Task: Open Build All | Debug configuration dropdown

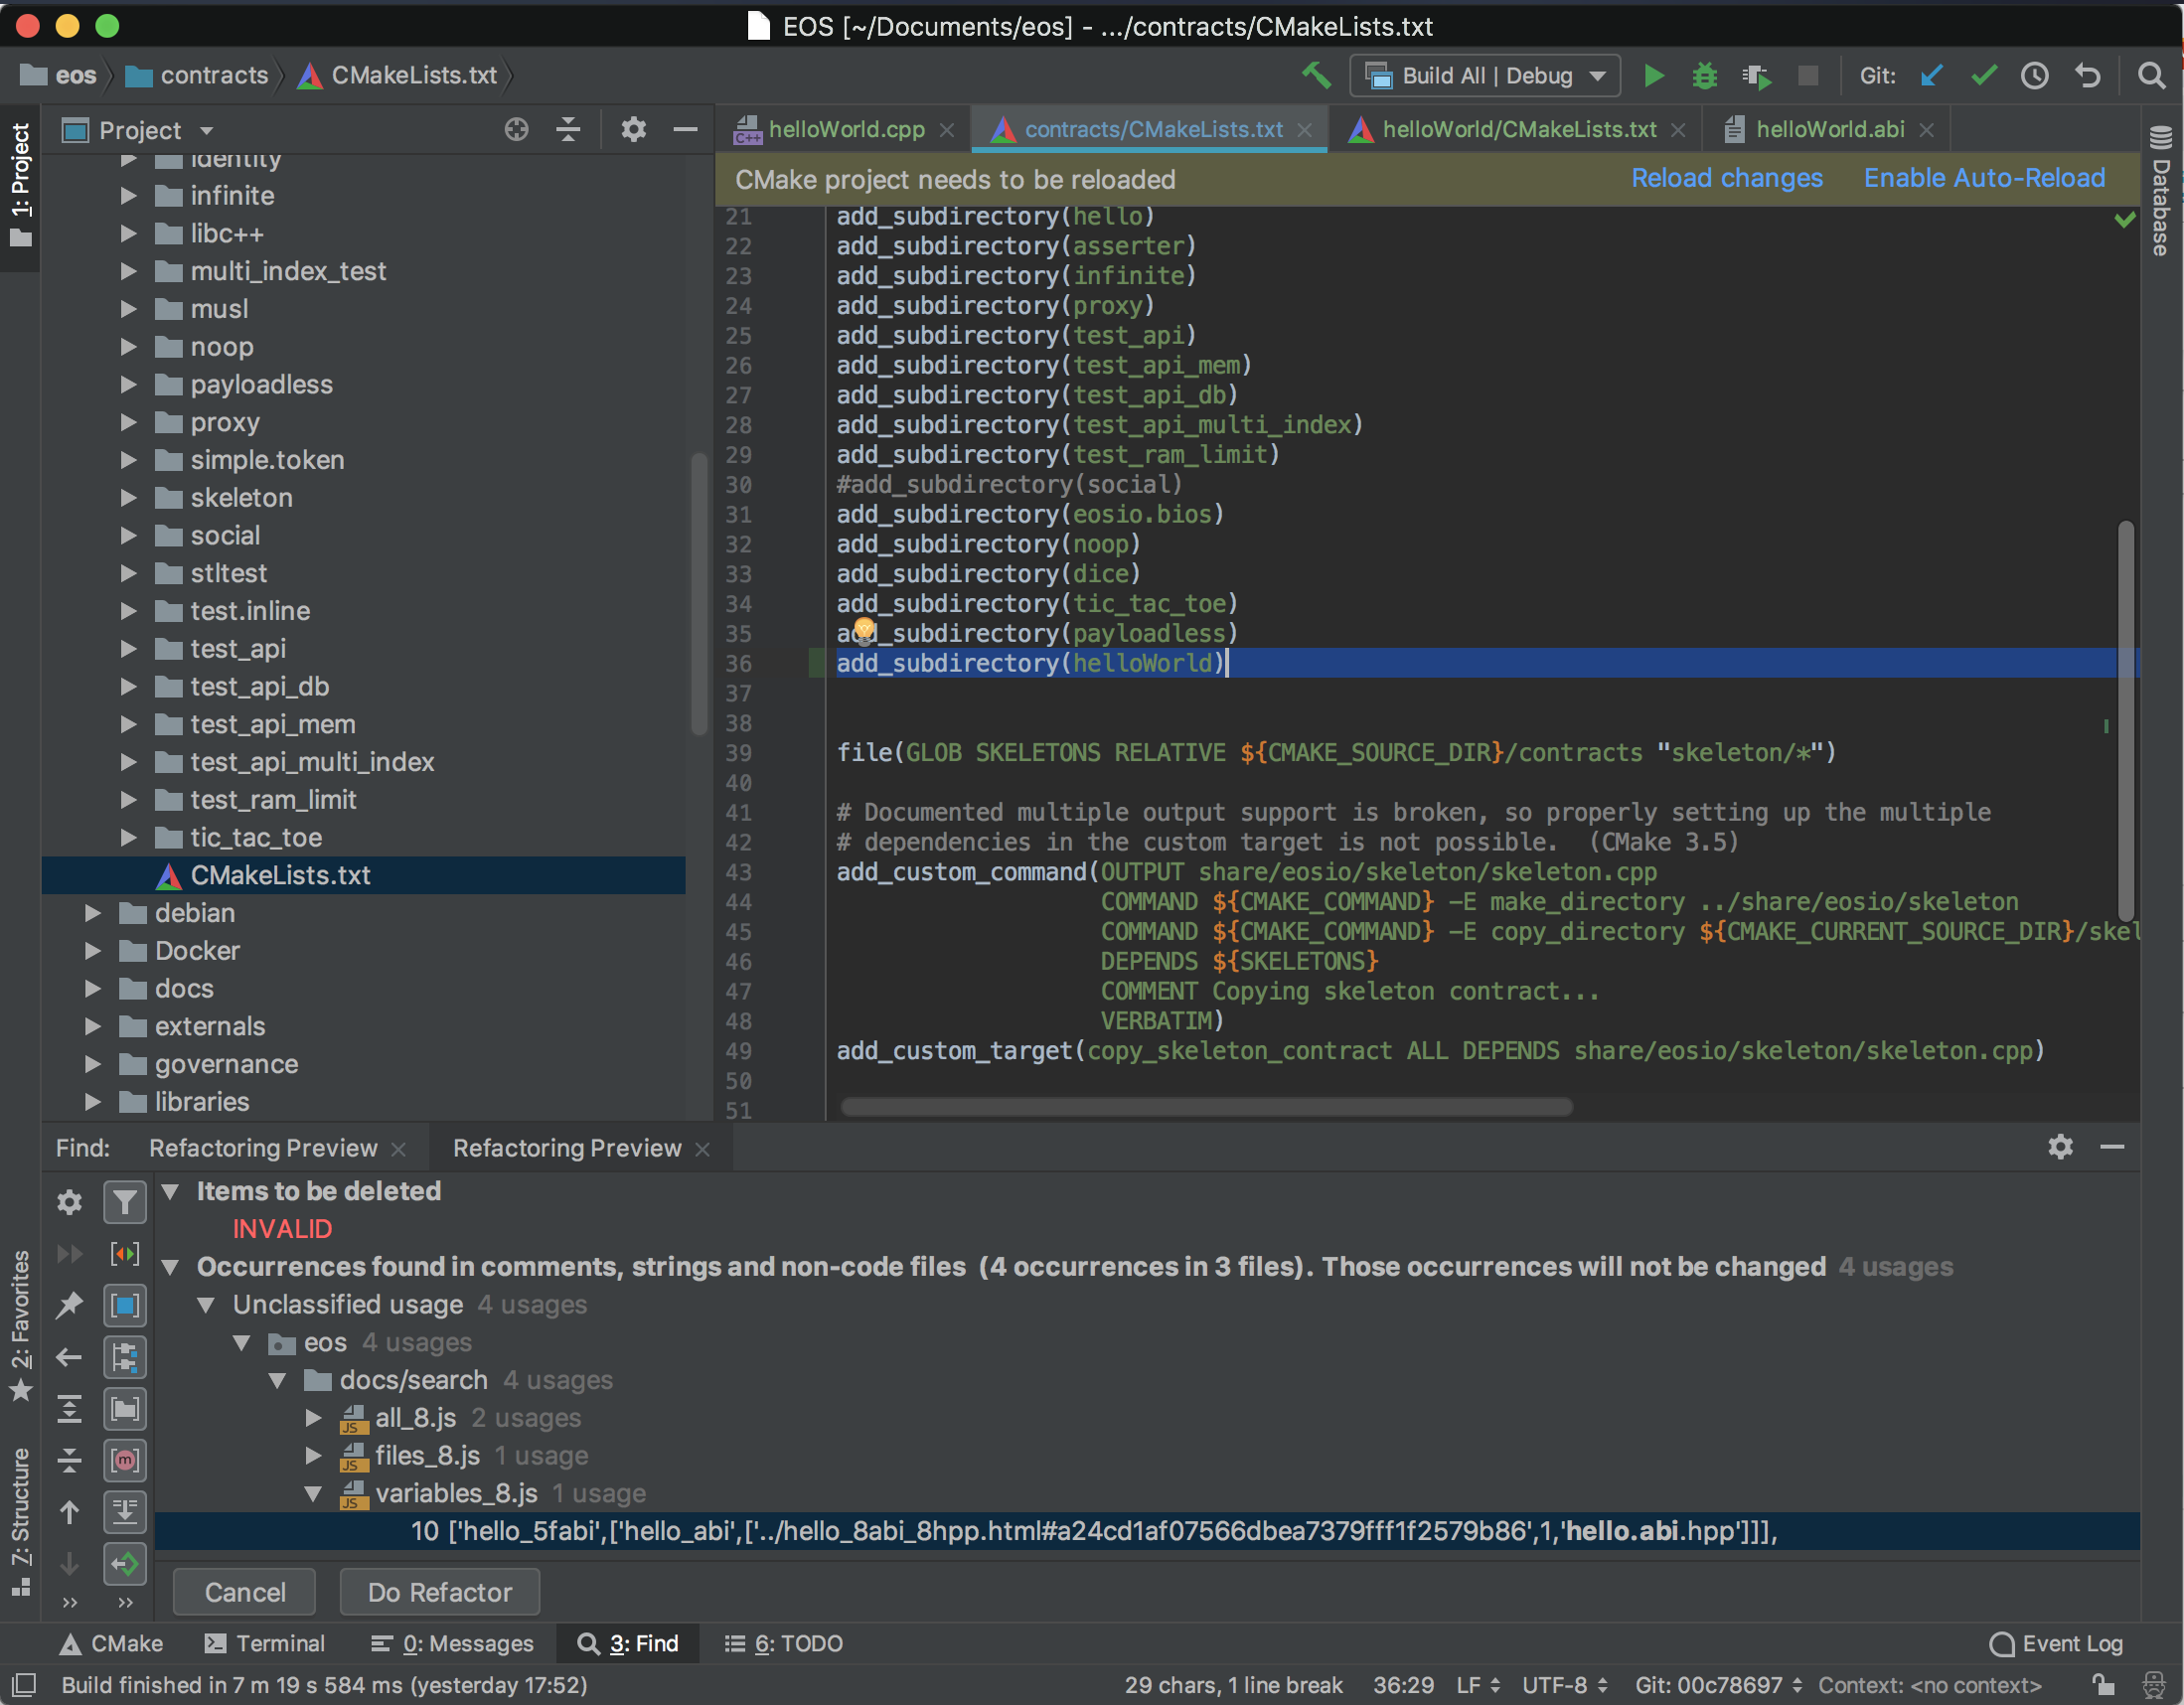Action: coord(1484,76)
